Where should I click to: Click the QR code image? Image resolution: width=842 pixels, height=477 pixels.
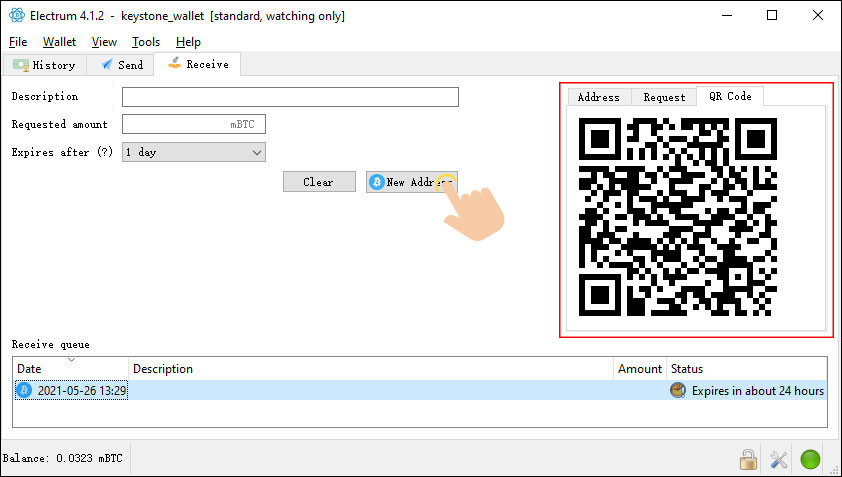[679, 216]
